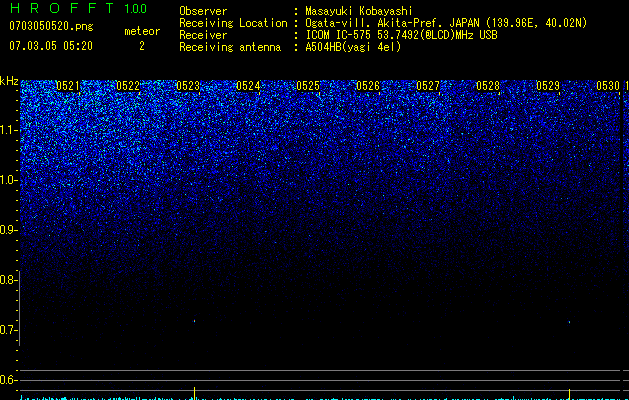Image resolution: width=629 pixels, height=400 pixels.
Task: Click the 0530 time marker label
Action: pos(608,86)
